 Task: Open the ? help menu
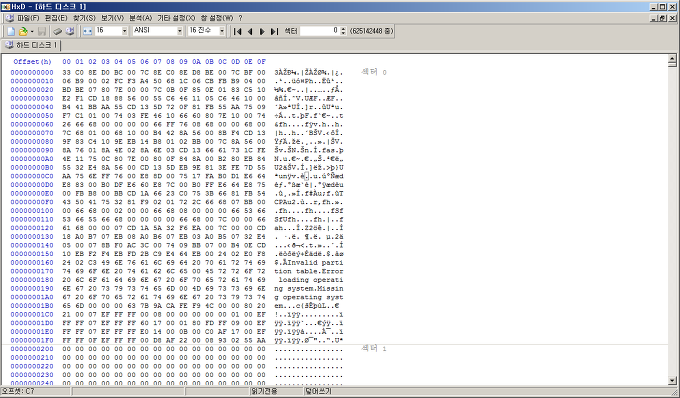click(x=241, y=18)
